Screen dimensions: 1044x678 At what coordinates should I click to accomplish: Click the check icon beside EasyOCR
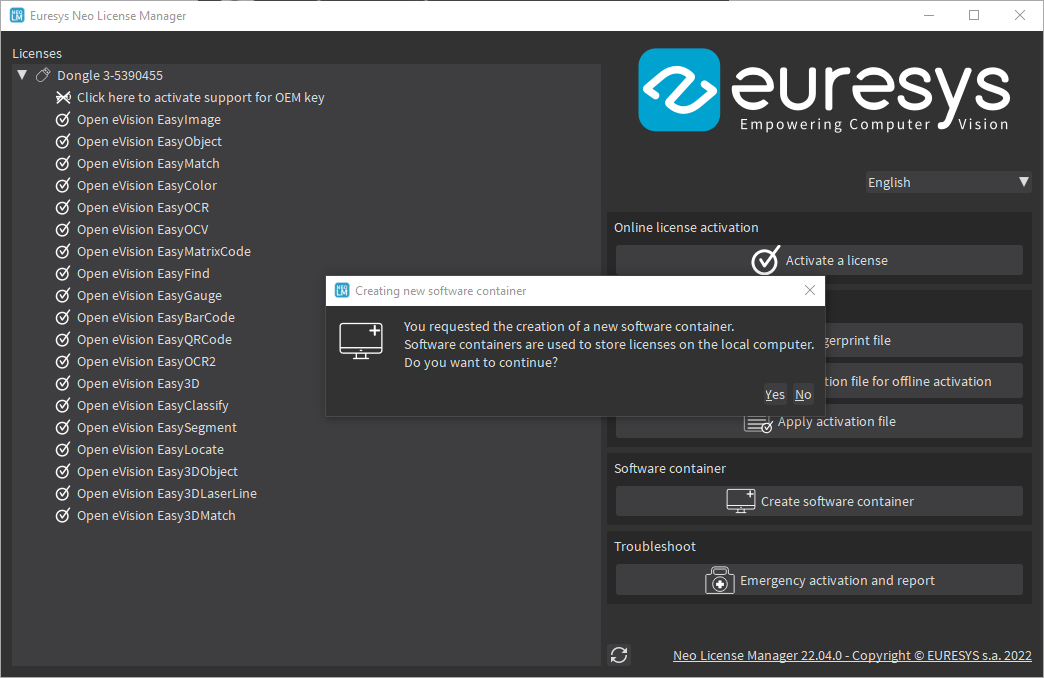63,207
